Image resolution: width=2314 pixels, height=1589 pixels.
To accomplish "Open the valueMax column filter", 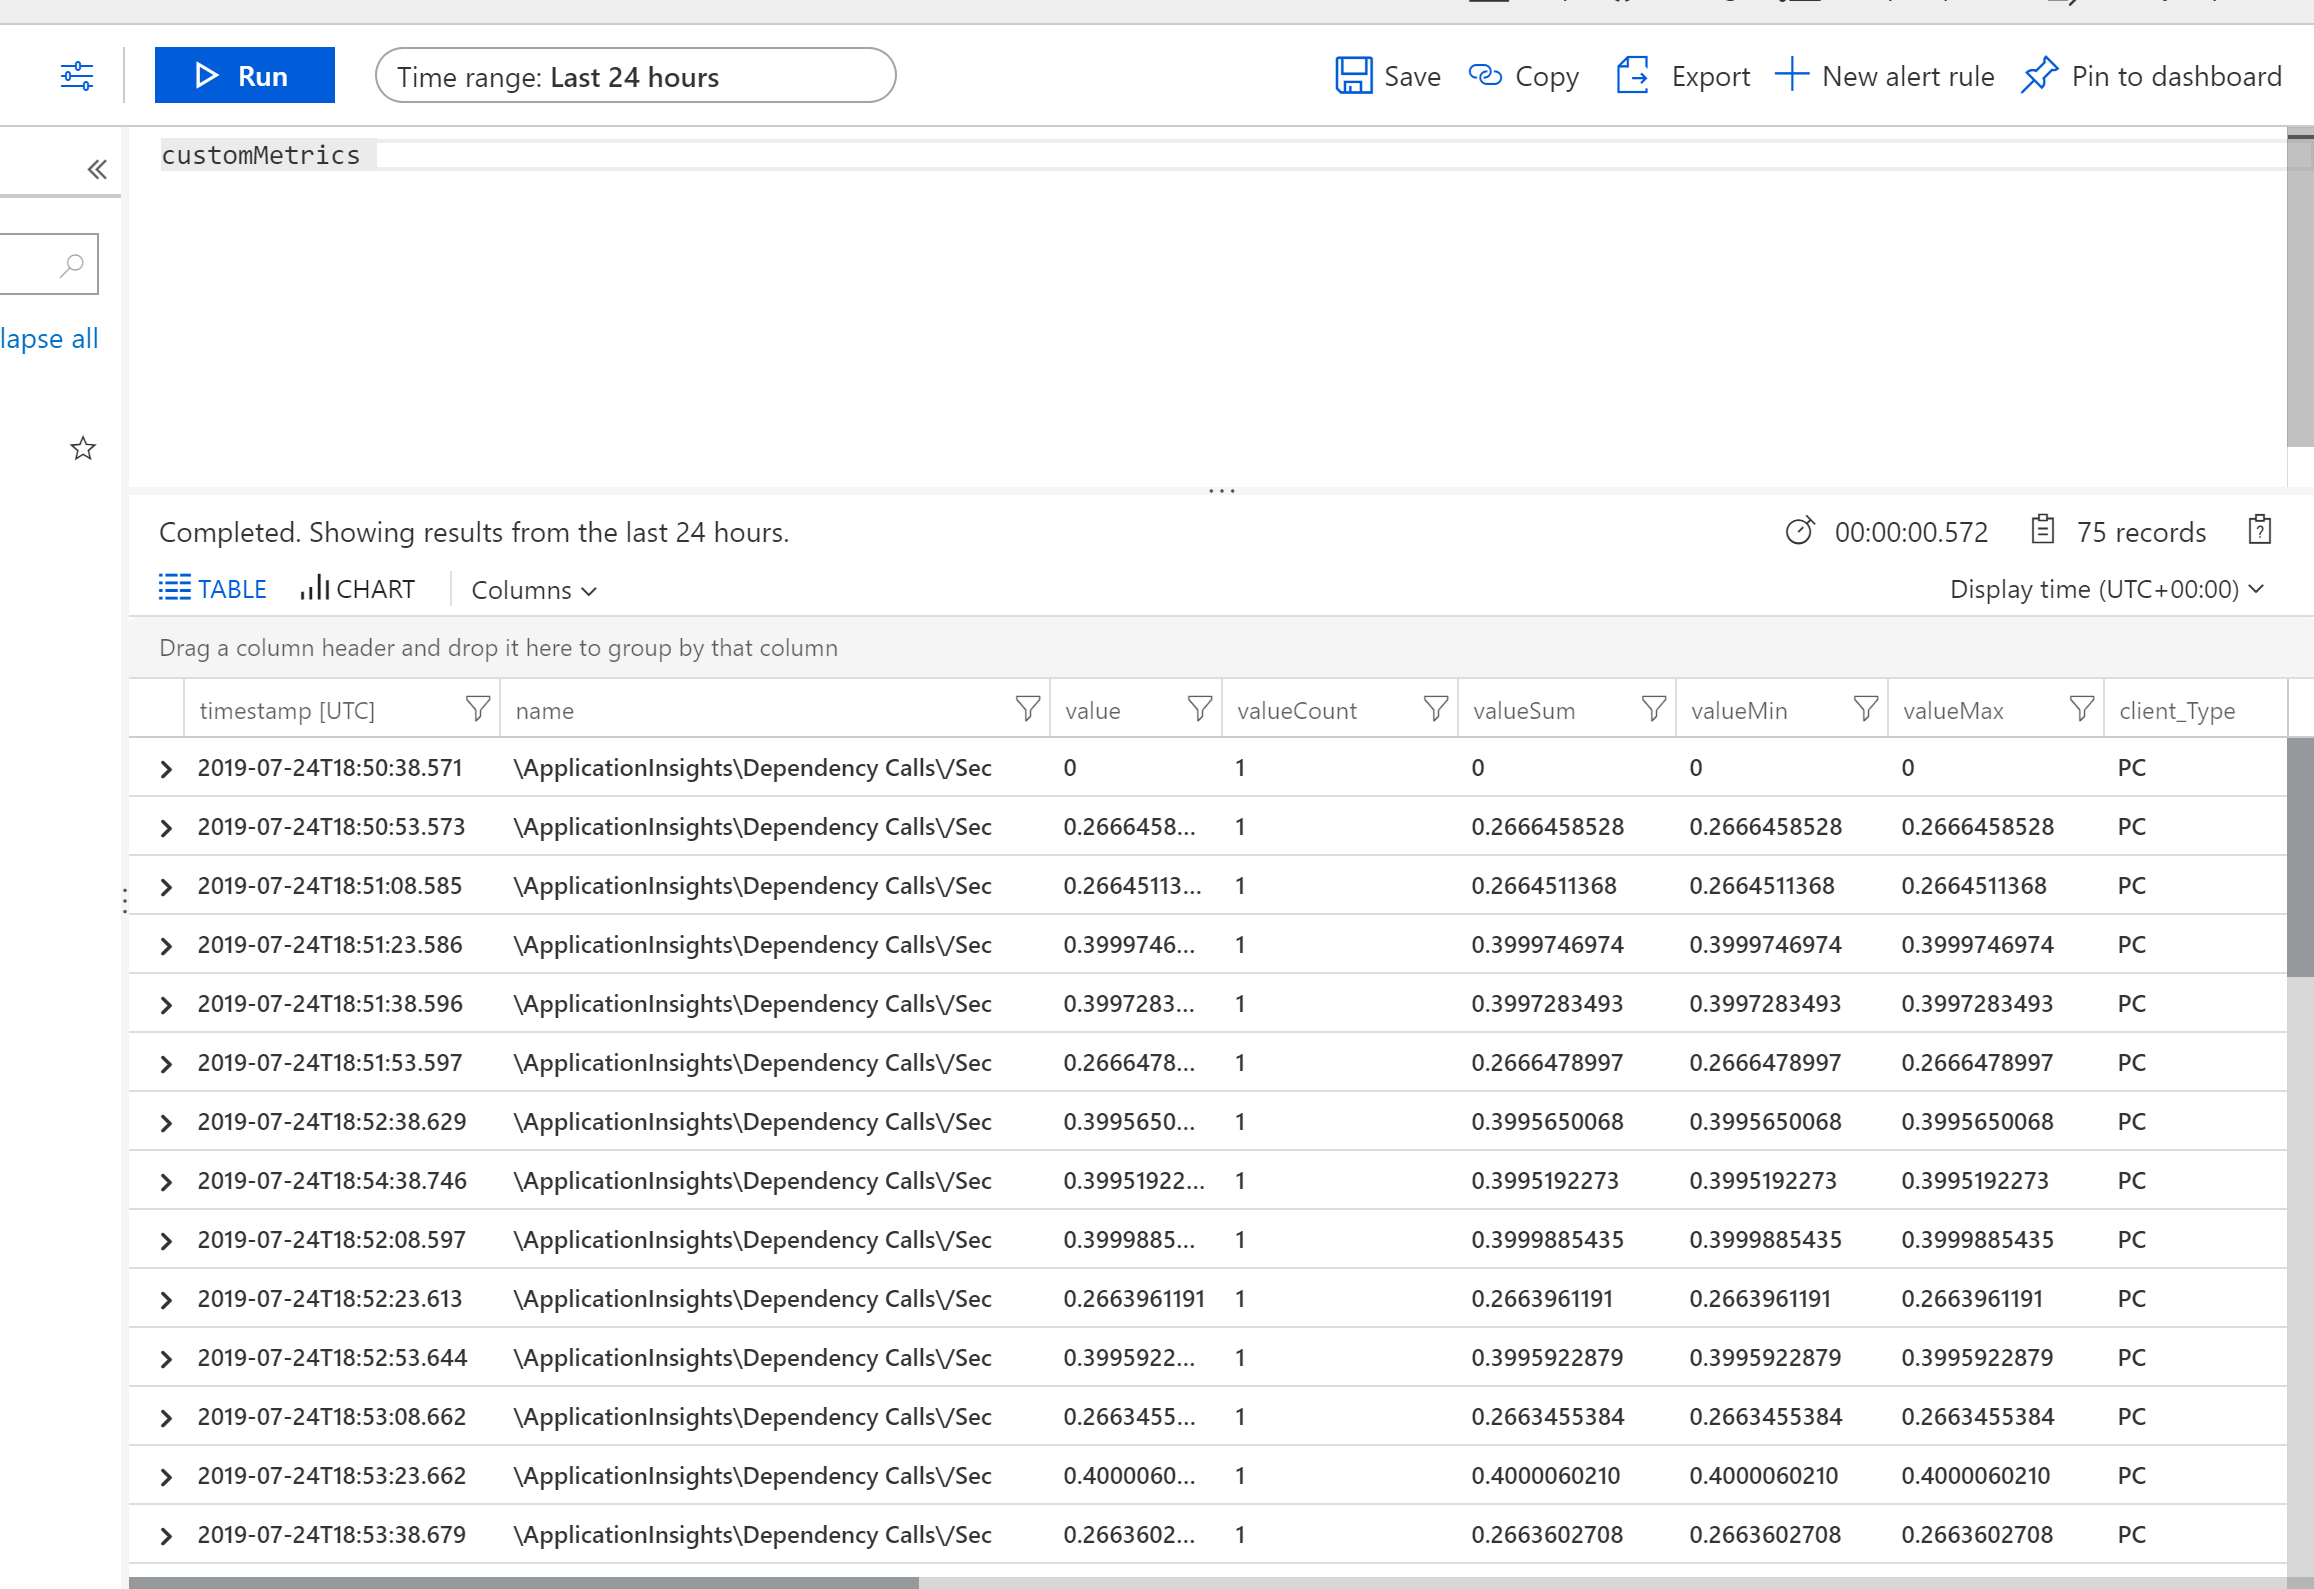I will [x=2081, y=709].
